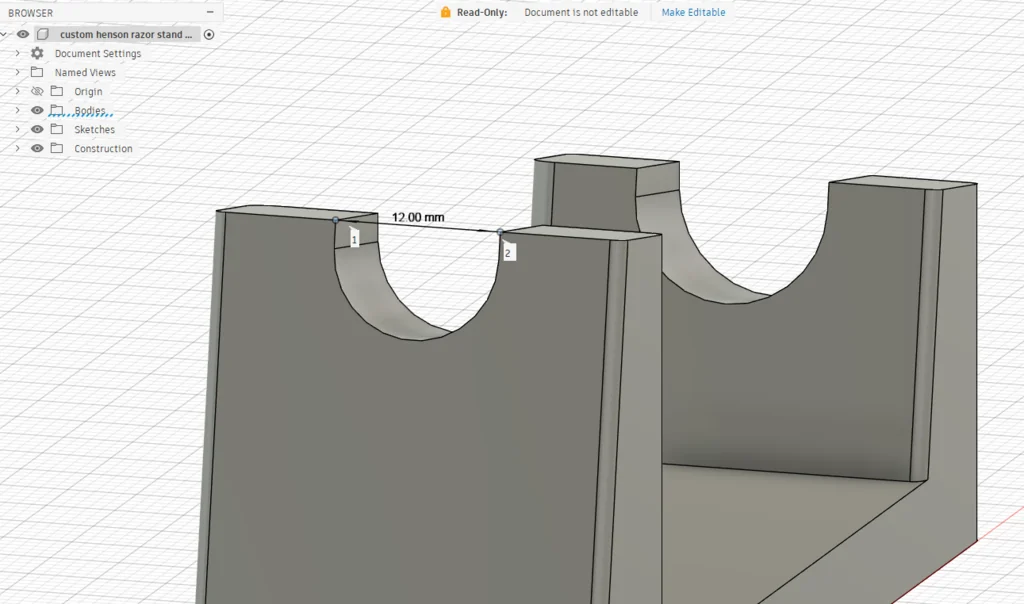
Task: Click the Bodies folder icon
Action: (56, 110)
